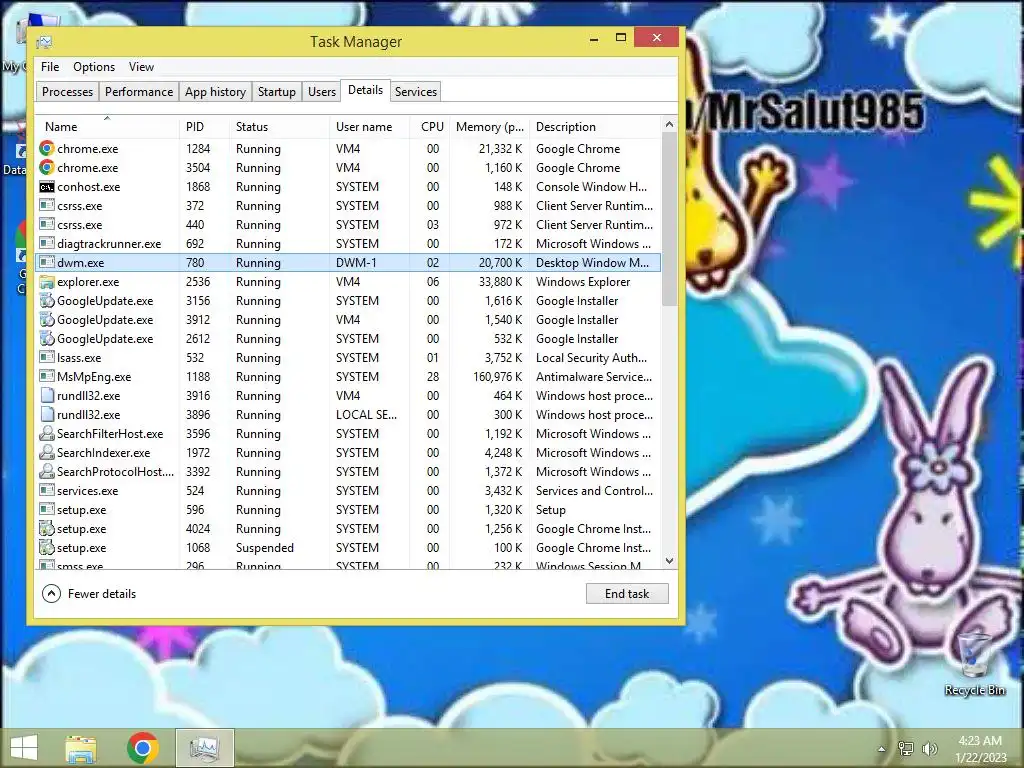Open the Options menu
The height and width of the screenshot is (768, 1024).
tap(94, 67)
